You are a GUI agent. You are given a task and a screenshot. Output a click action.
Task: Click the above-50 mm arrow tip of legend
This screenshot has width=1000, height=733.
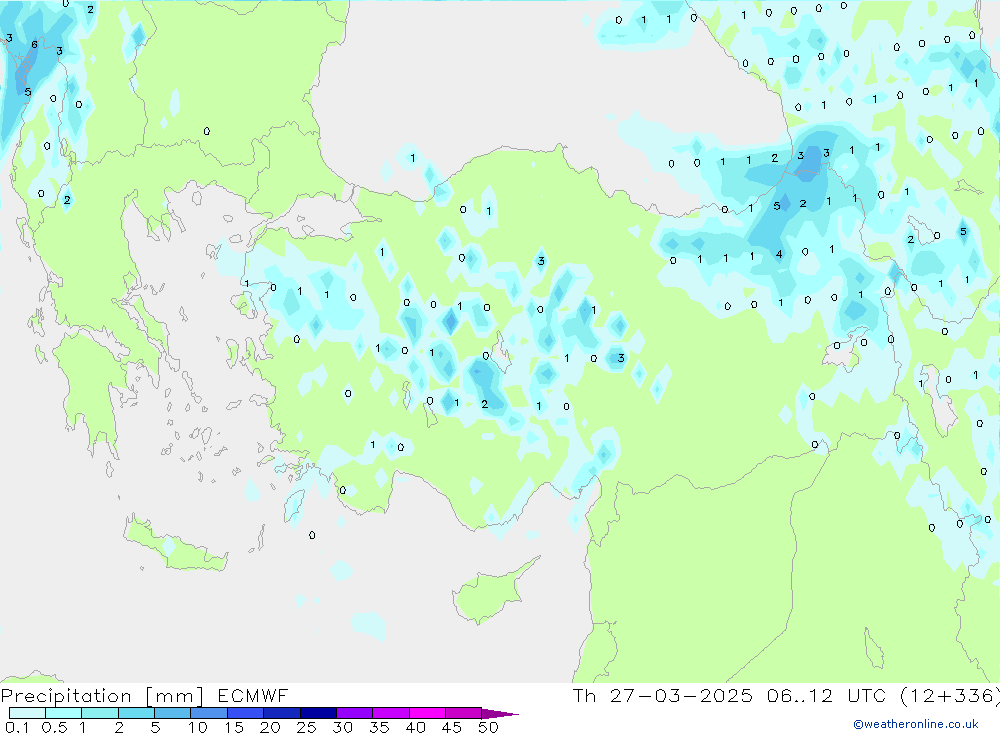tap(501, 714)
